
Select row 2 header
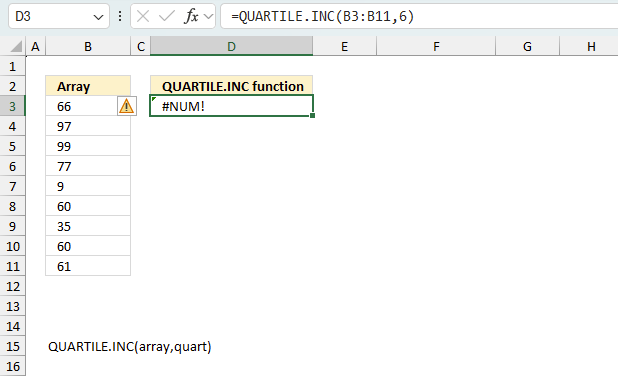point(13,86)
